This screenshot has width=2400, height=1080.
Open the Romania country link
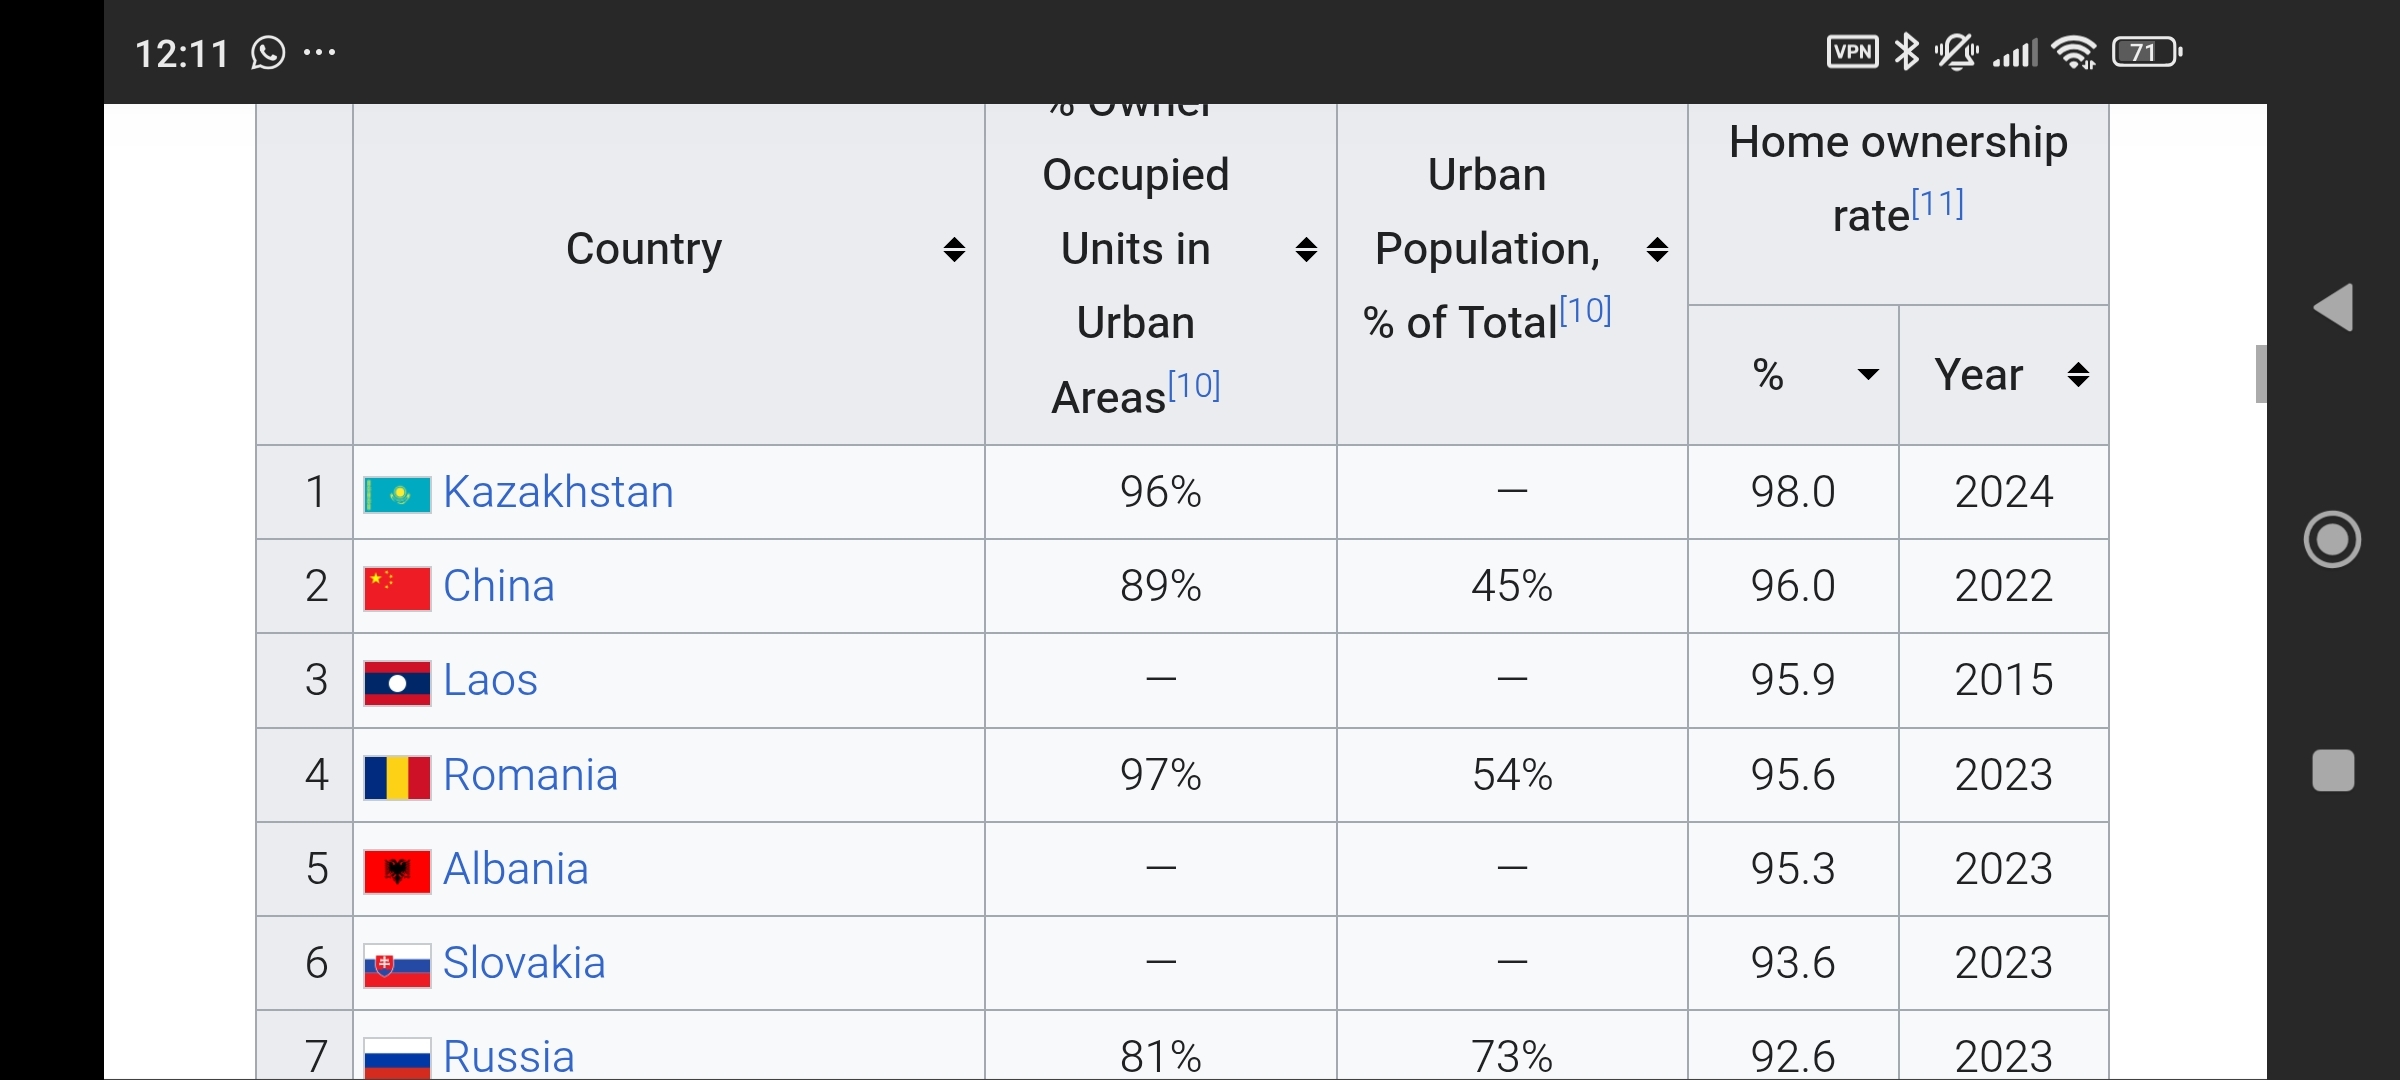click(x=530, y=775)
